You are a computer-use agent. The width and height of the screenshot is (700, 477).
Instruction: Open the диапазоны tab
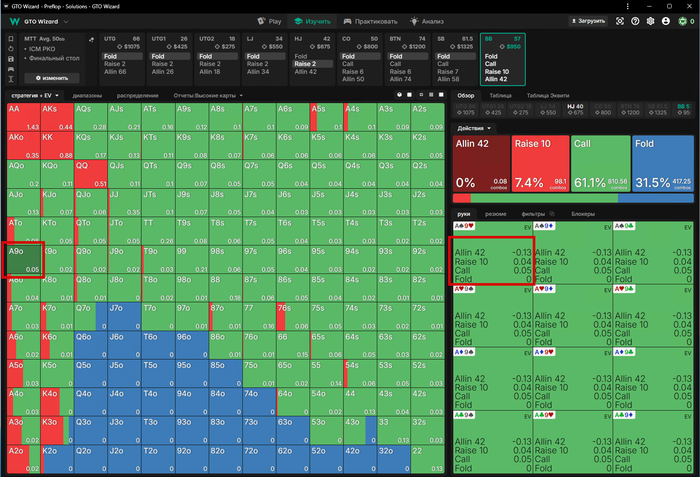(87, 96)
